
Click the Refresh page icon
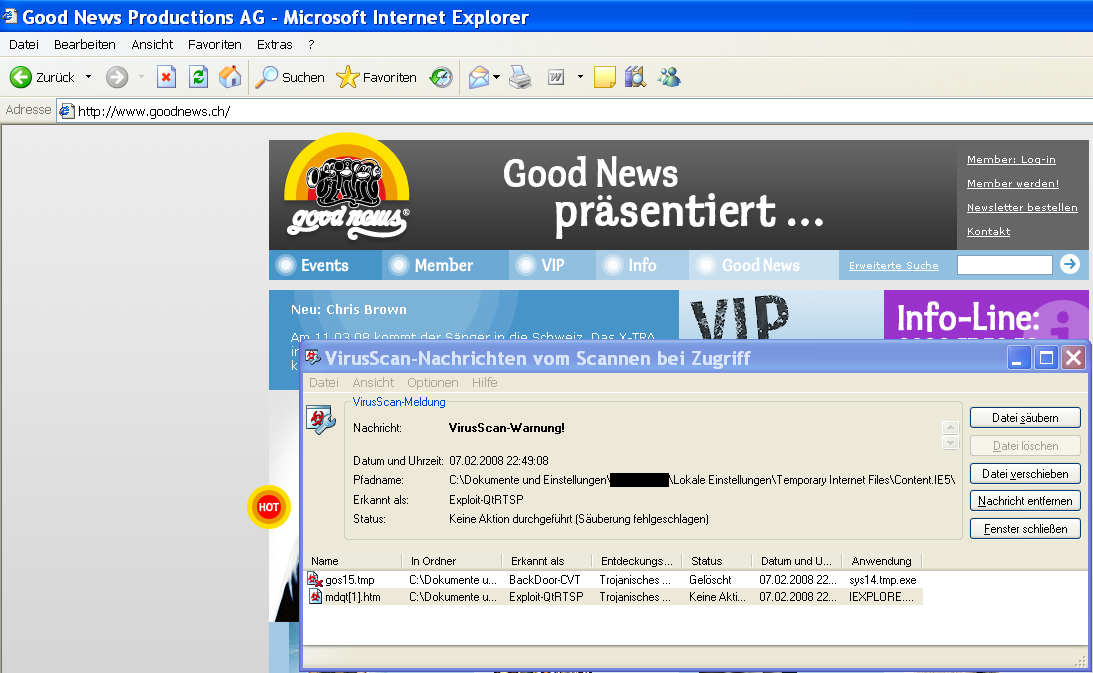pyautogui.click(x=199, y=77)
